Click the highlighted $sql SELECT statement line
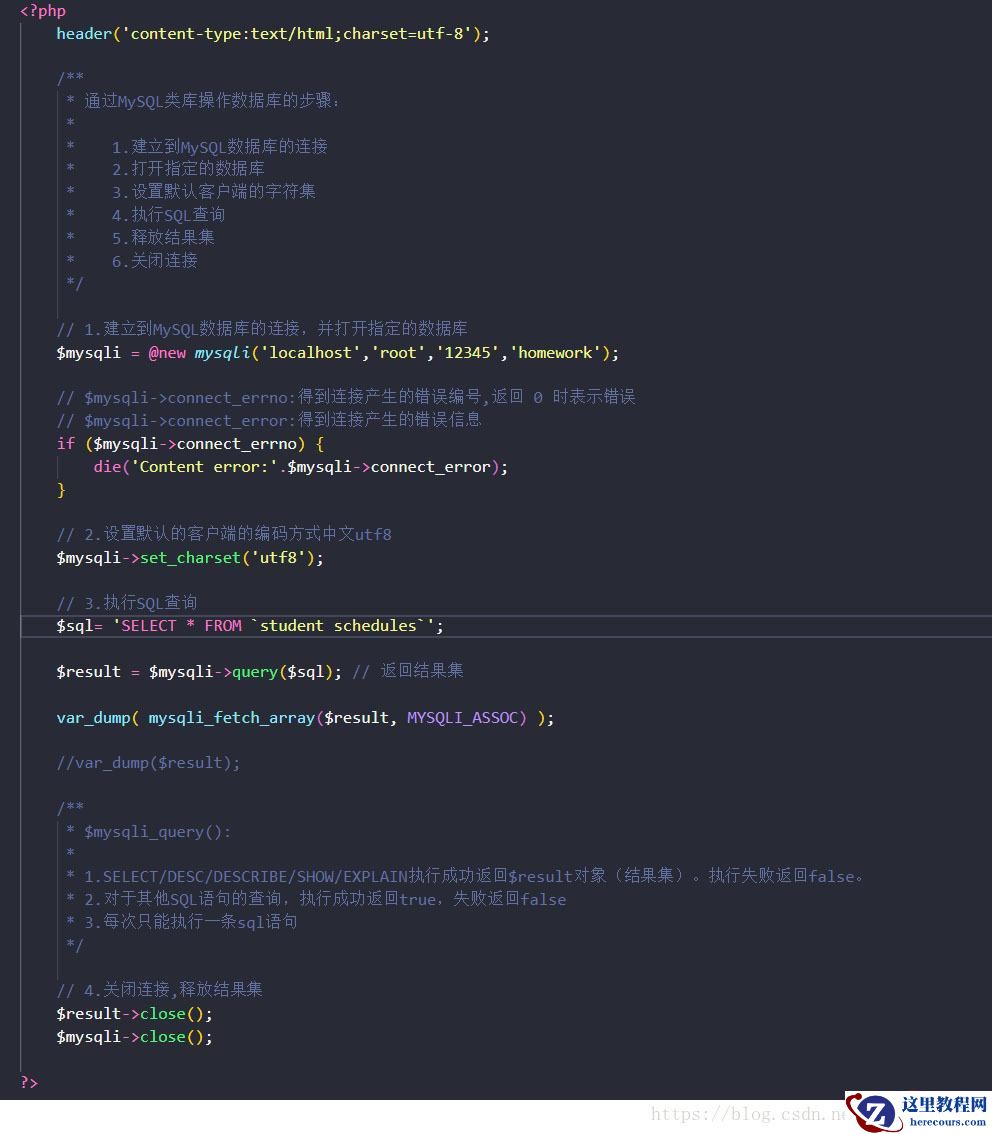 click(248, 625)
